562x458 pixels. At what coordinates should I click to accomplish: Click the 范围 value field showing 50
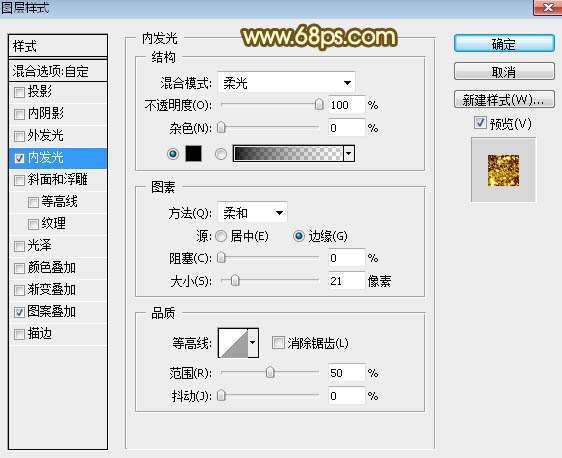coord(347,373)
